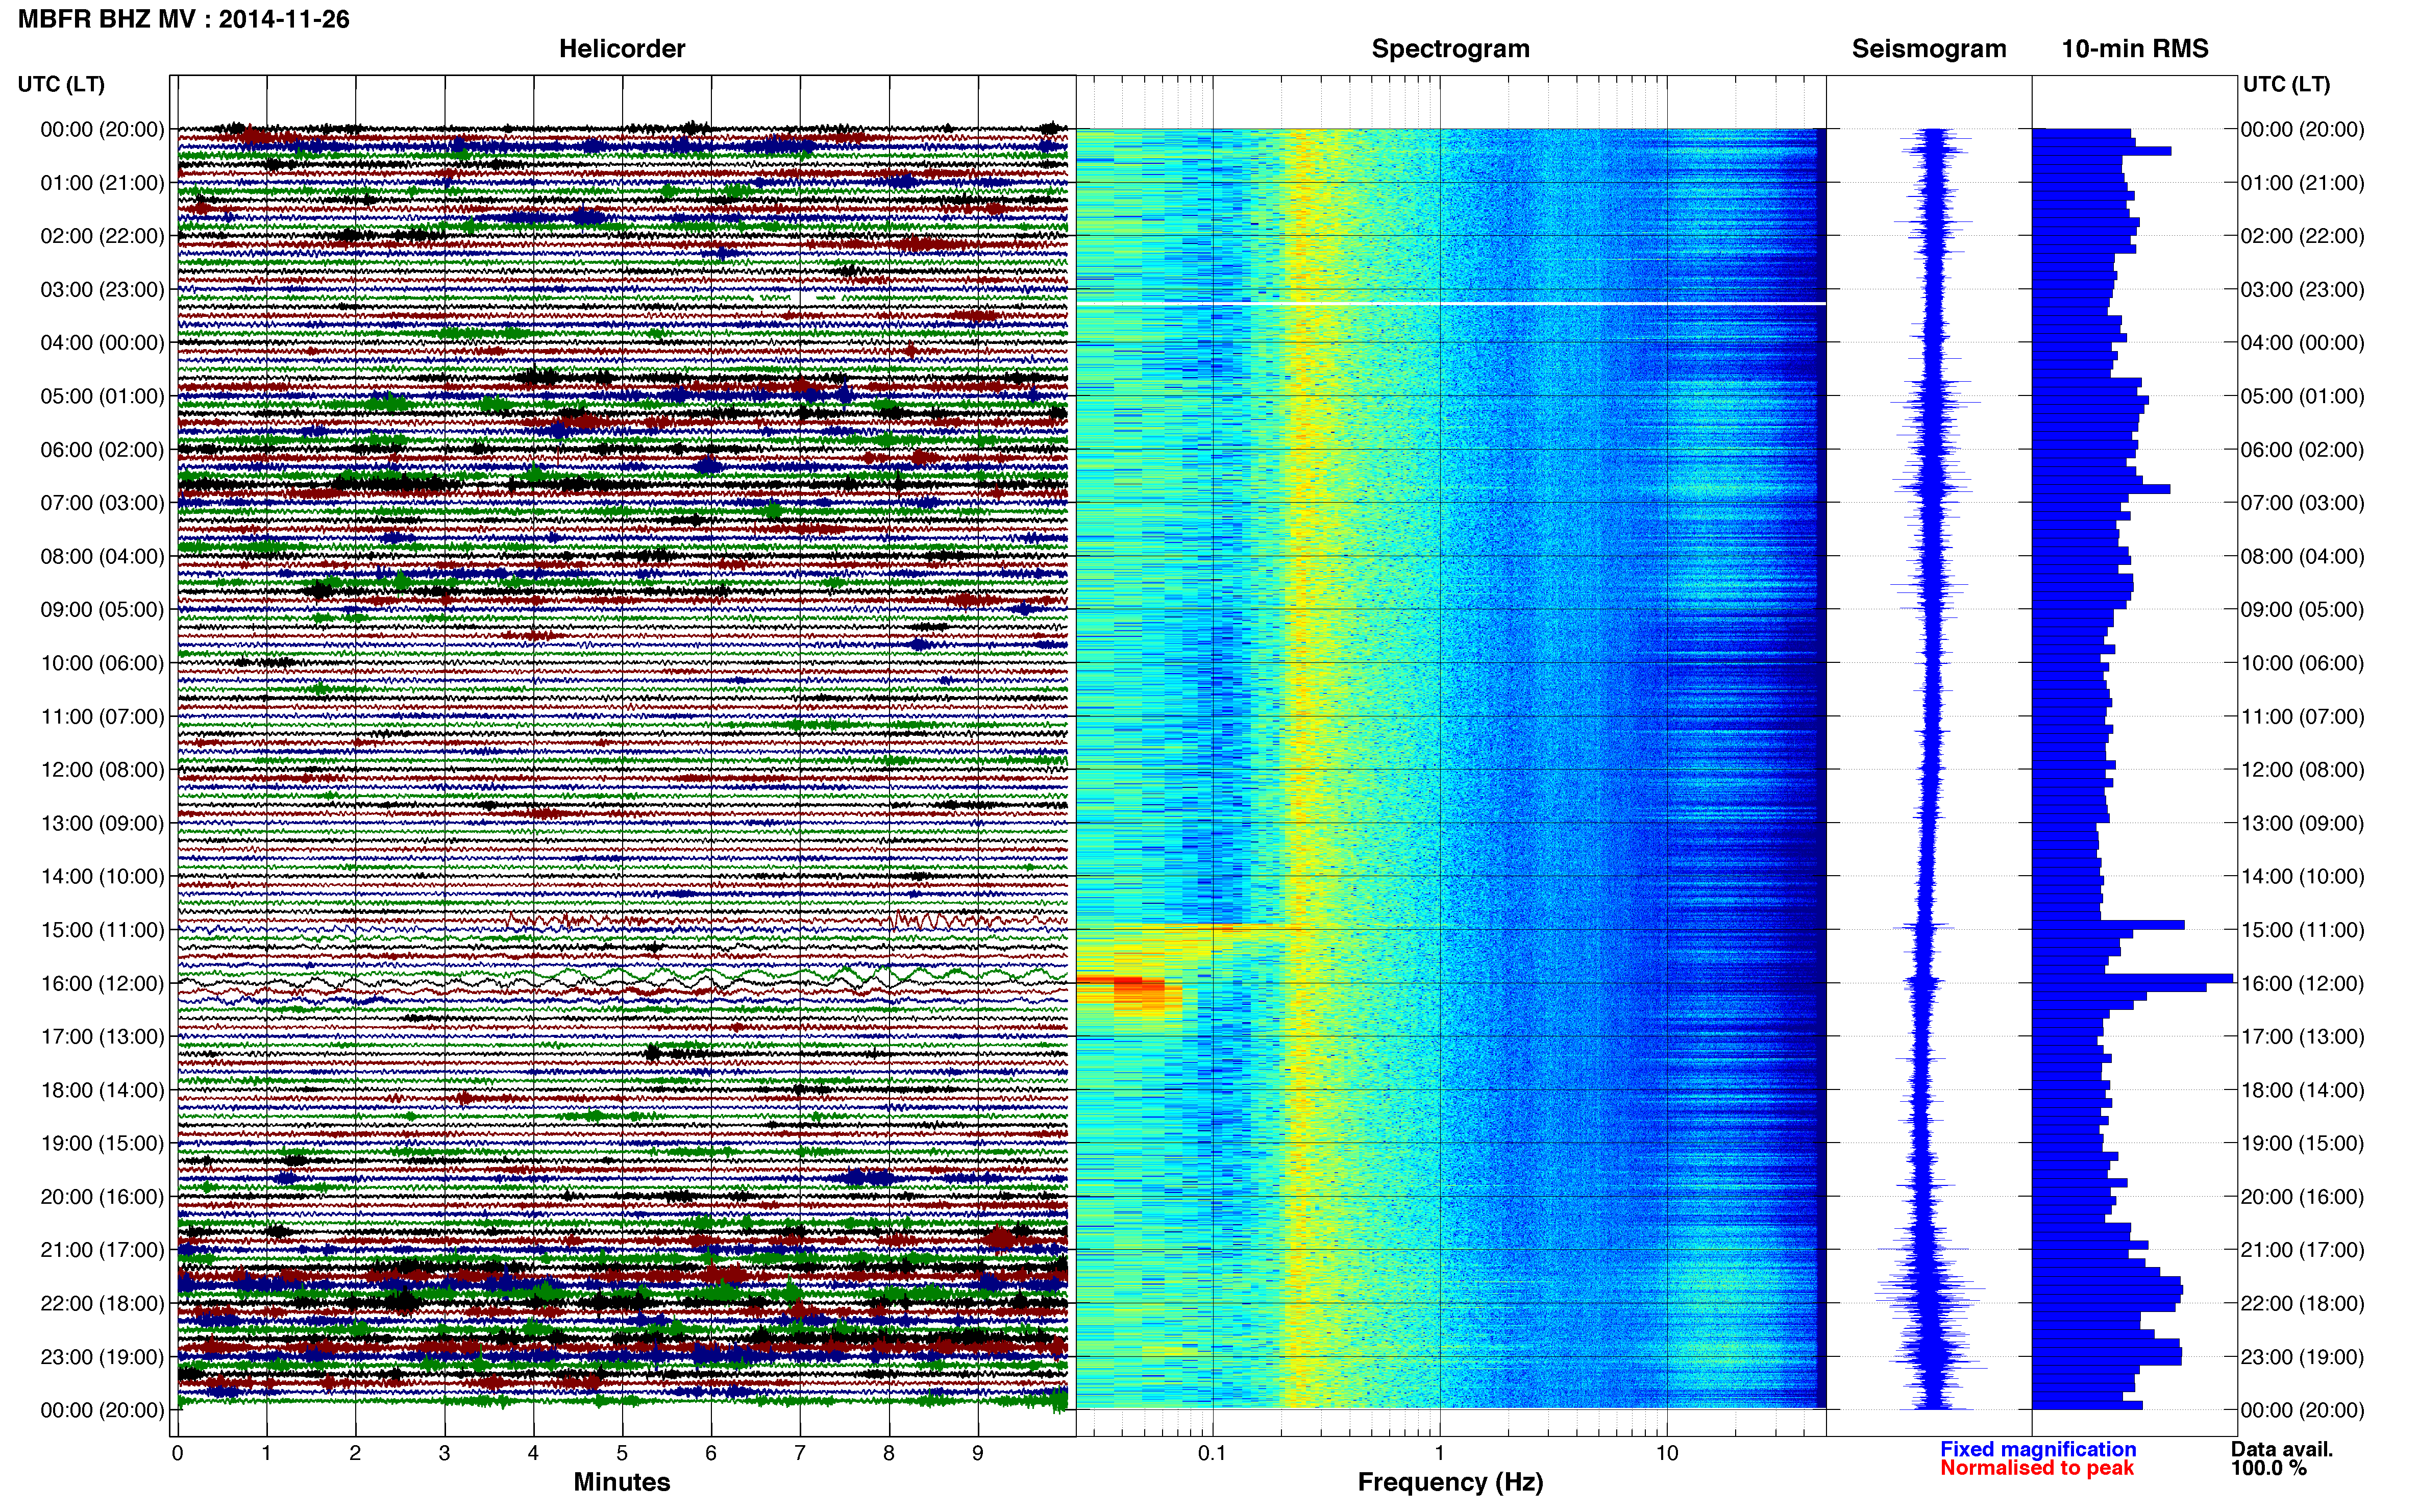Viewport: 2419px width, 1512px height.
Task: Click the minute '9' tick label
Action: [978, 1453]
